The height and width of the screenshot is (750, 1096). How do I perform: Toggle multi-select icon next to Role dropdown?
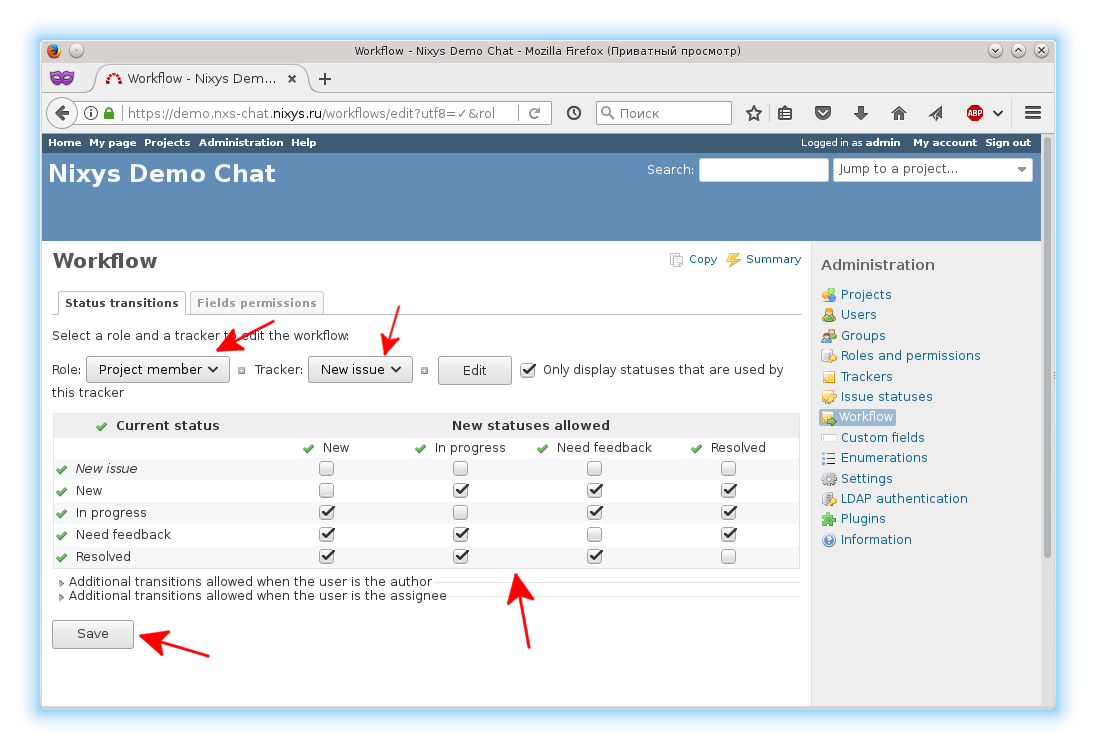pyautogui.click(x=242, y=371)
